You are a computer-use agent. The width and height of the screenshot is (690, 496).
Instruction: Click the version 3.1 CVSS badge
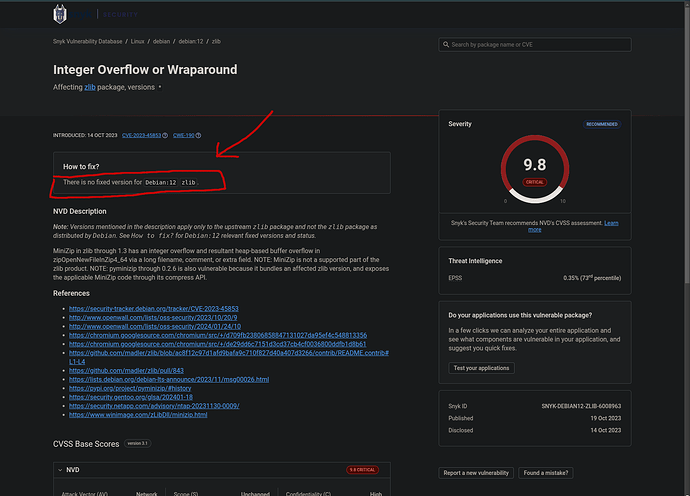[x=138, y=443]
